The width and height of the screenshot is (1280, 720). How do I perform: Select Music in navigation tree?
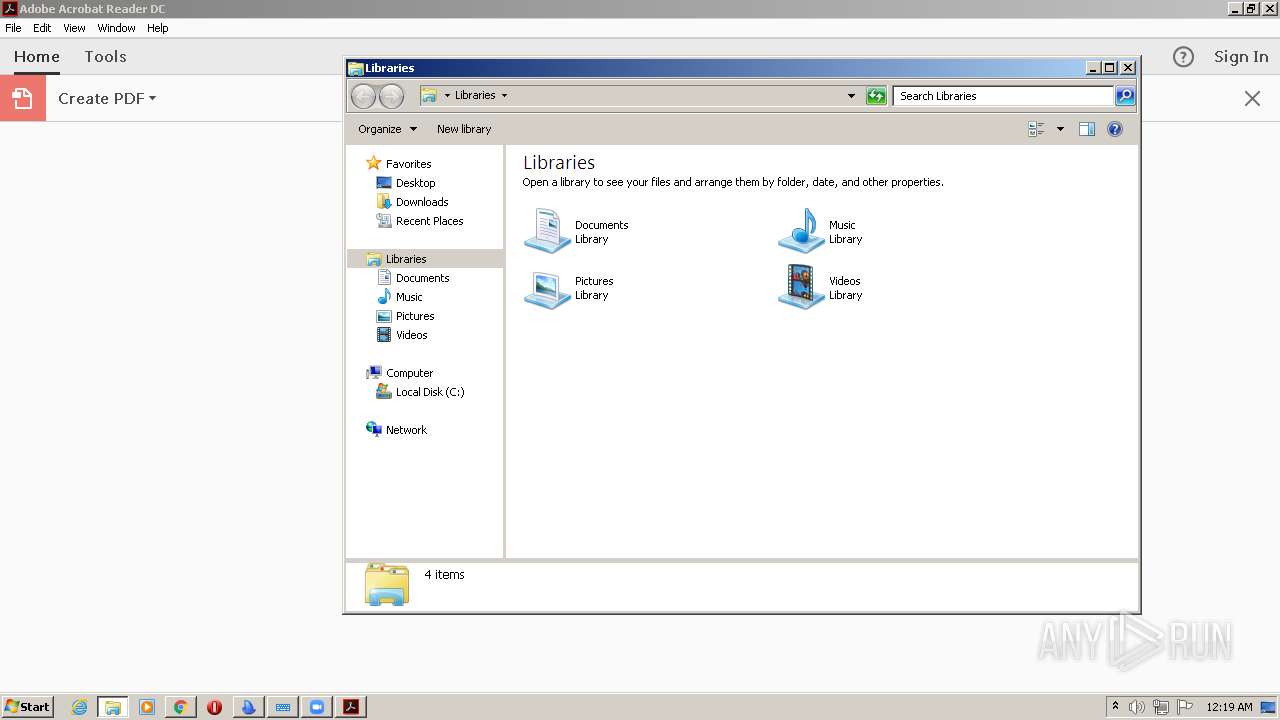[x=409, y=297]
